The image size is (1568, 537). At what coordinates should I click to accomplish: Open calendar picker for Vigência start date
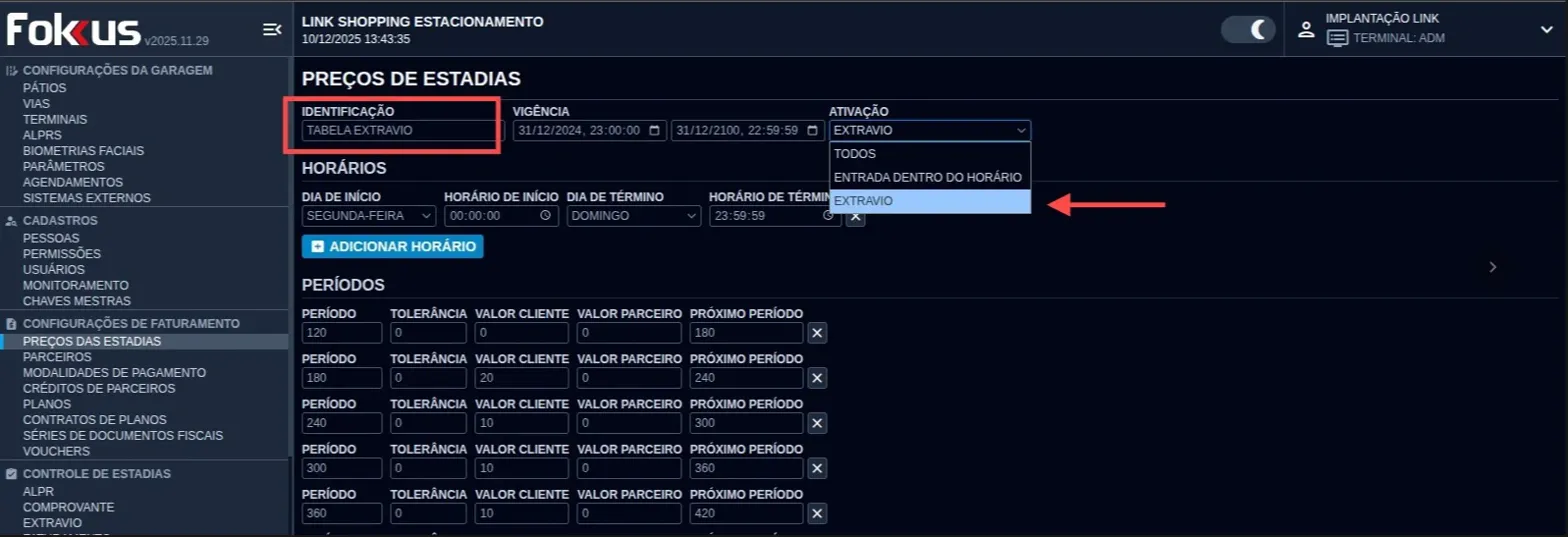(x=655, y=131)
